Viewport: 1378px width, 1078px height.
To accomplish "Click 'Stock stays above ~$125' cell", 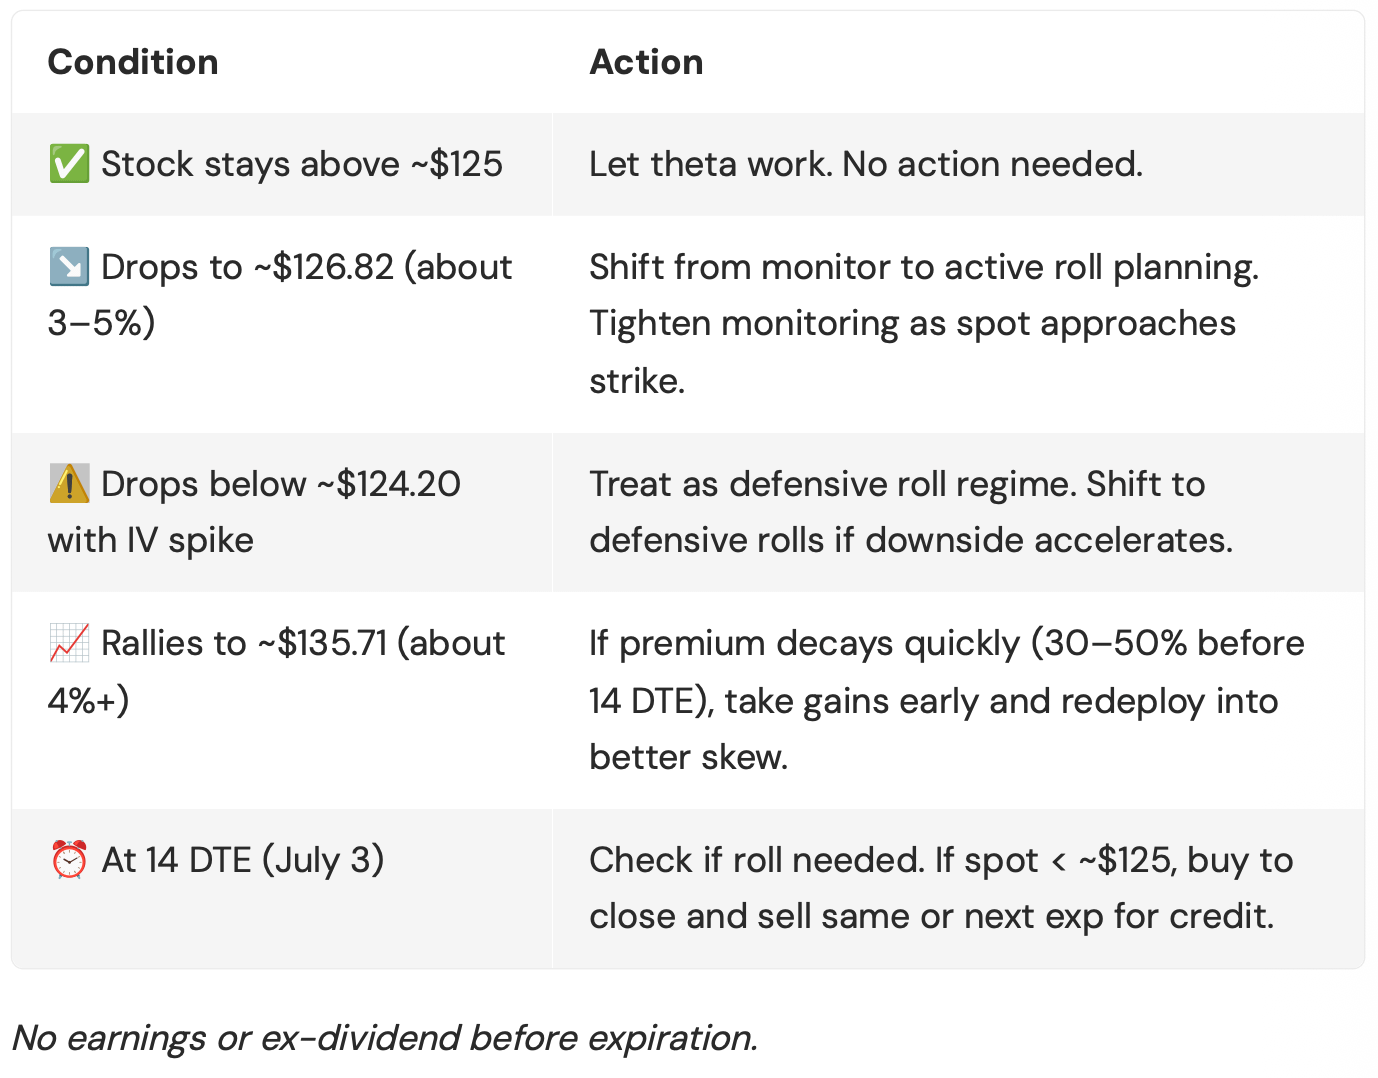I will 282,164.
